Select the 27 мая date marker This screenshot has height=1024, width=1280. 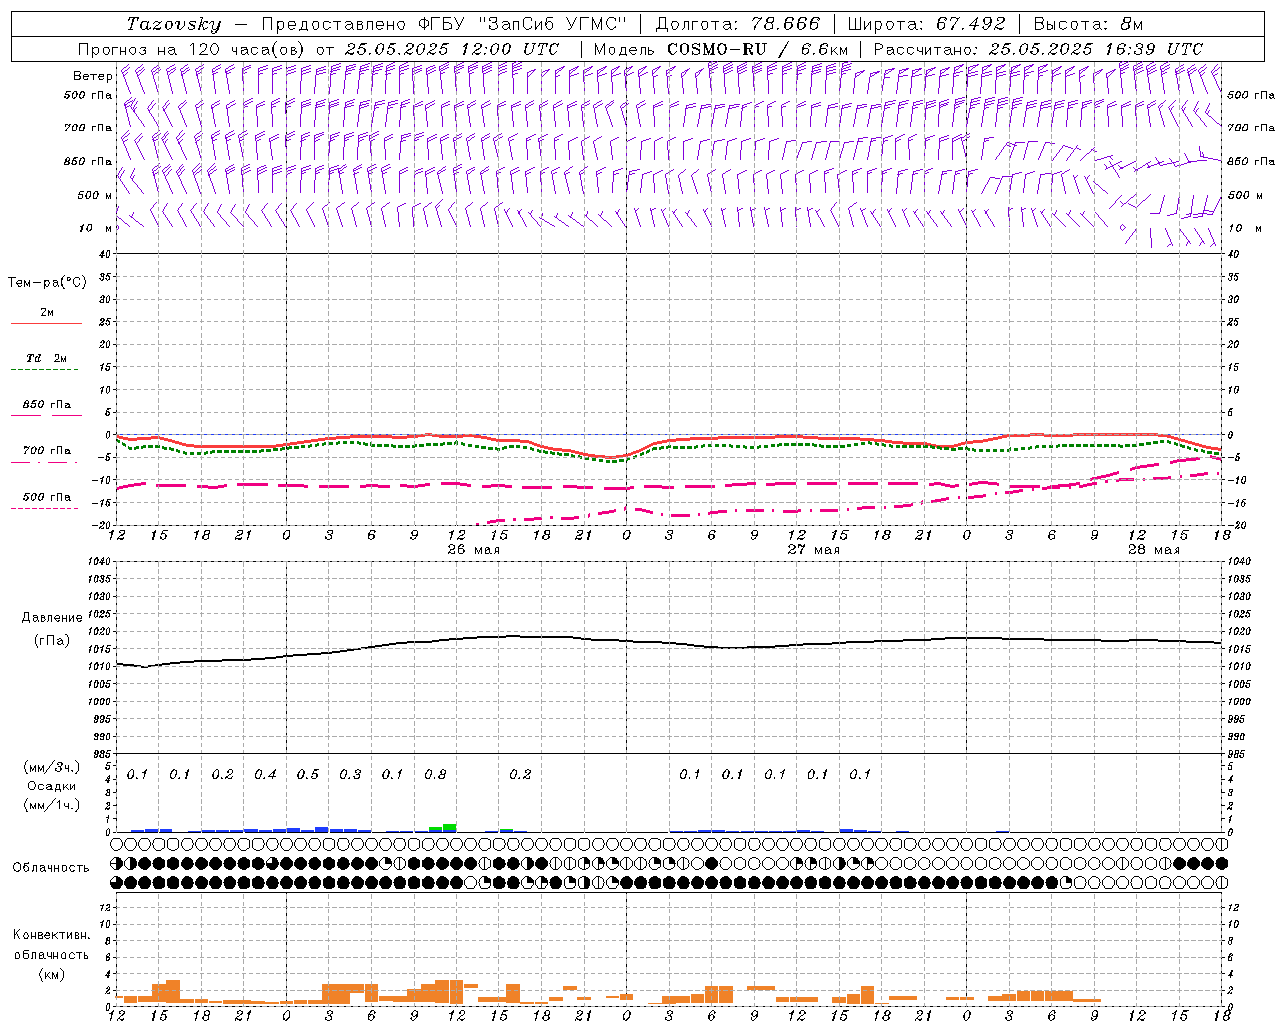pos(813,550)
